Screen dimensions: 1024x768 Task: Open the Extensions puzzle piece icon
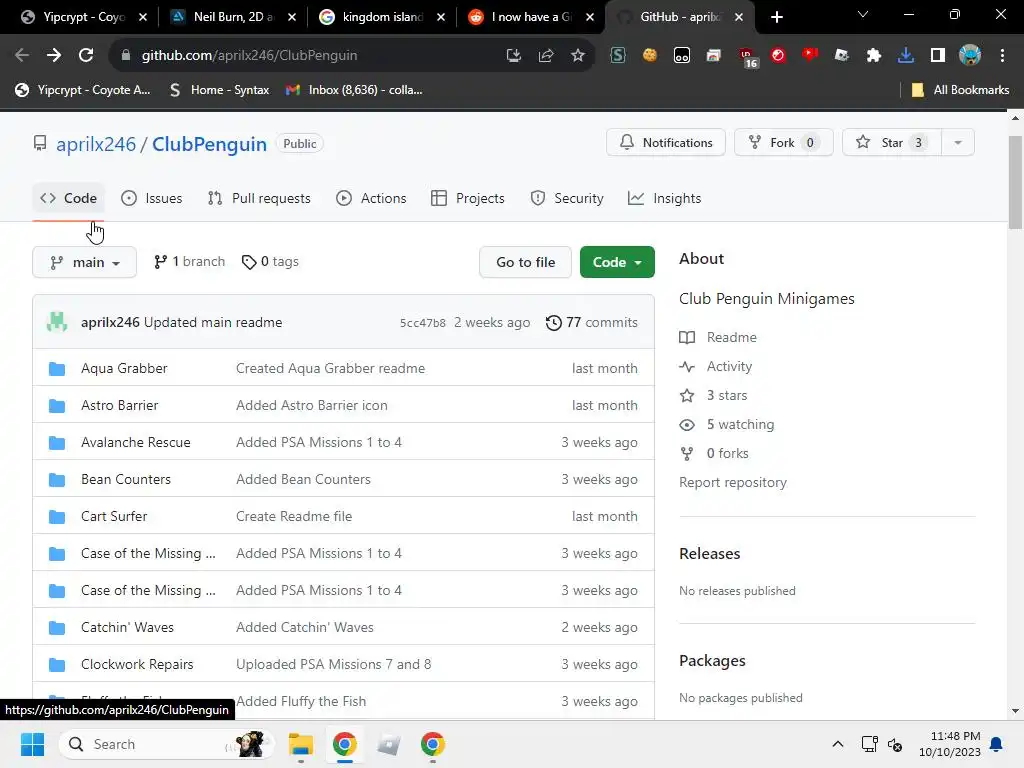(x=874, y=56)
